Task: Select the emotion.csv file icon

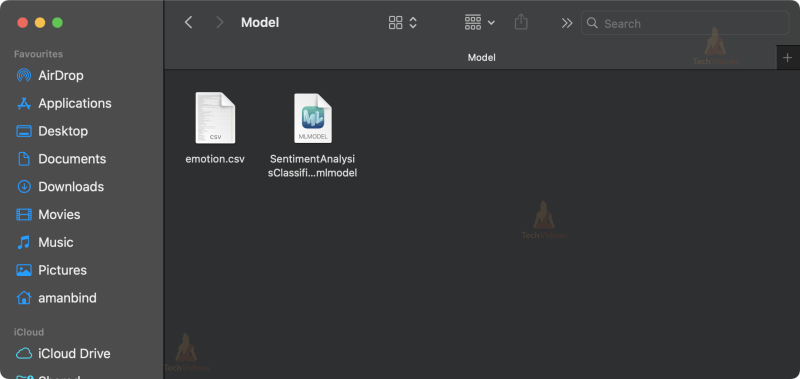Action: click(215, 118)
